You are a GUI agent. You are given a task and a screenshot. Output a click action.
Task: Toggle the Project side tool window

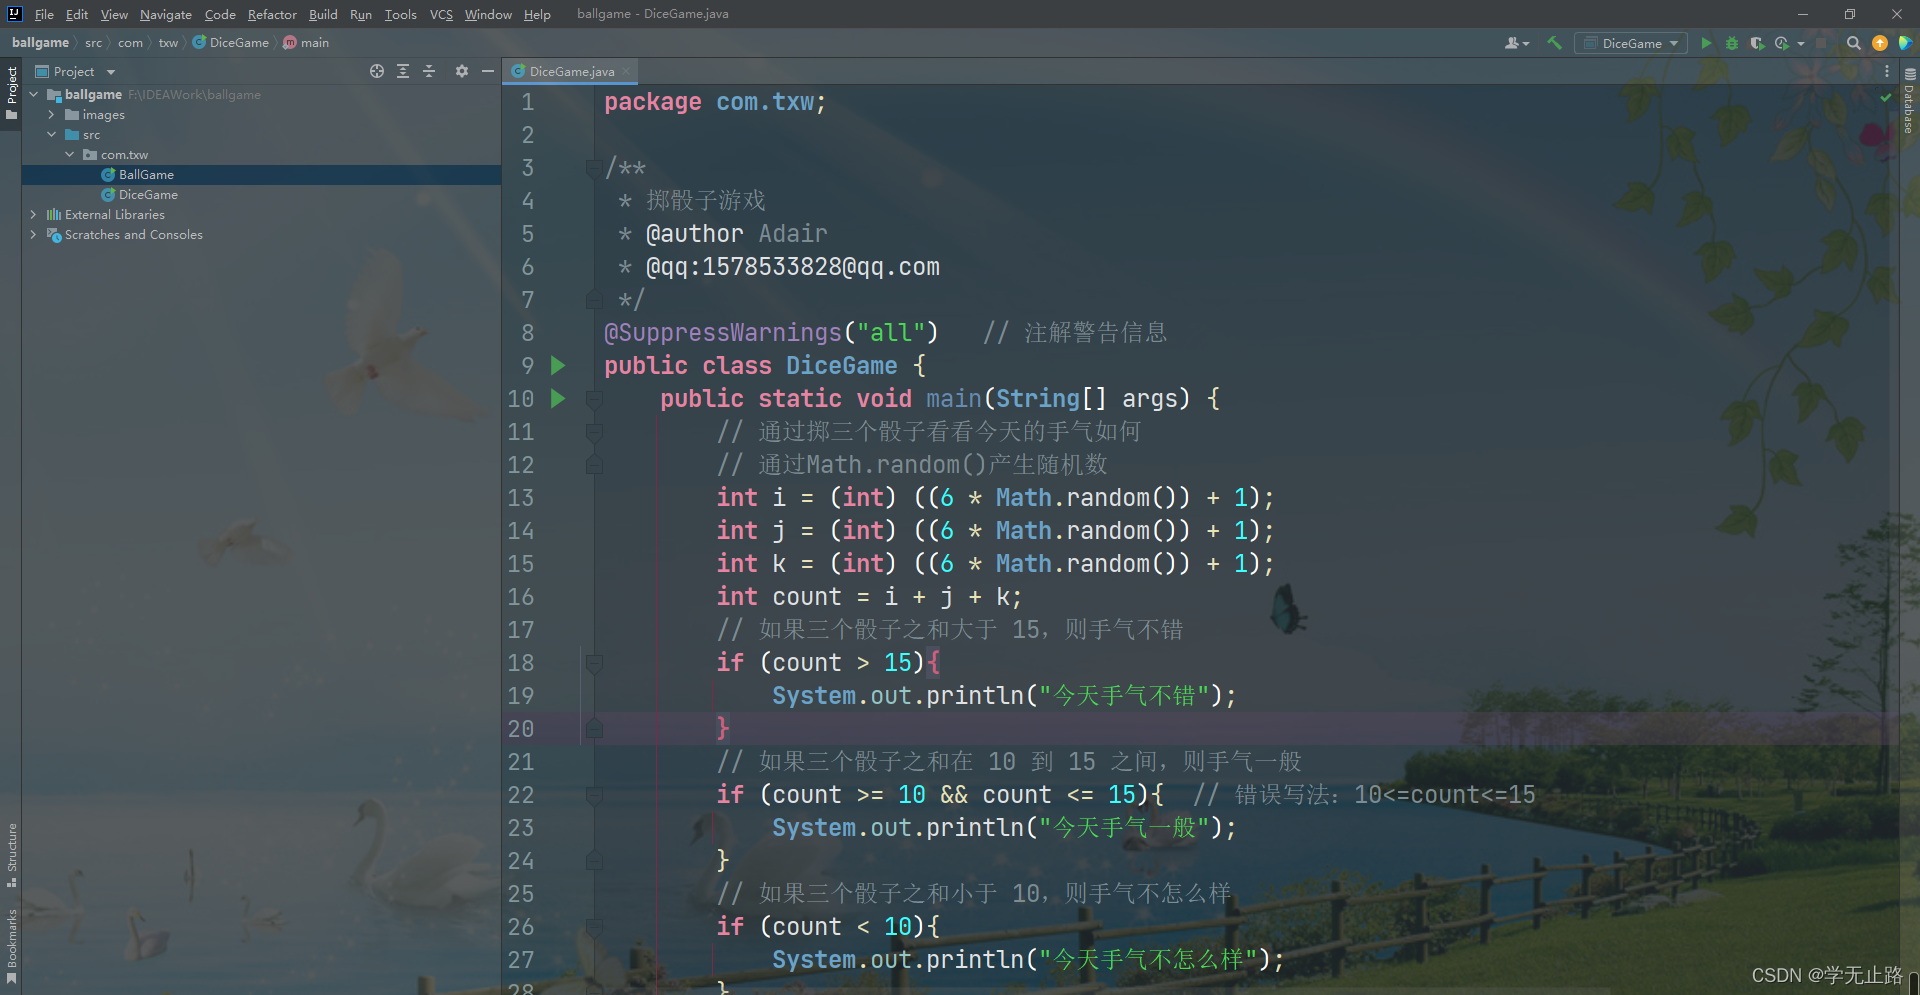point(12,93)
